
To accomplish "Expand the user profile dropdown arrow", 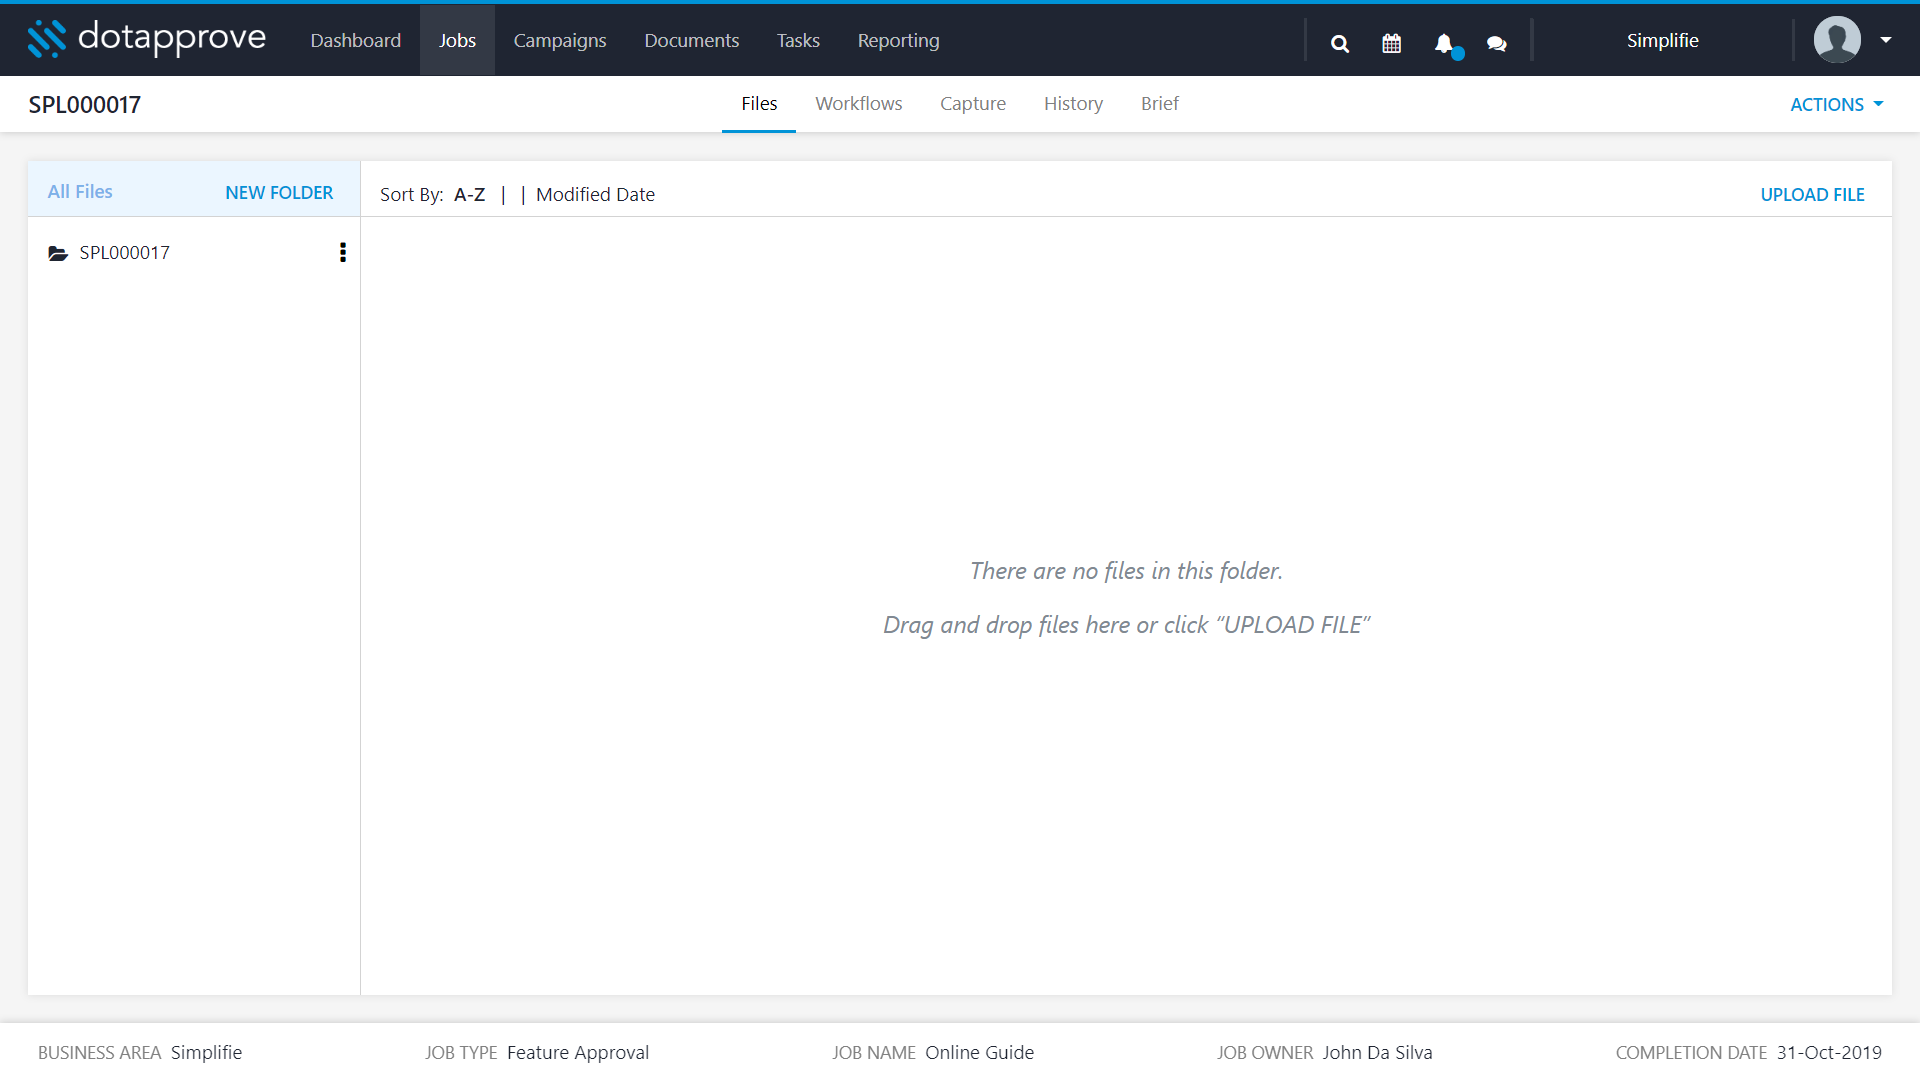I will pyautogui.click(x=1886, y=40).
